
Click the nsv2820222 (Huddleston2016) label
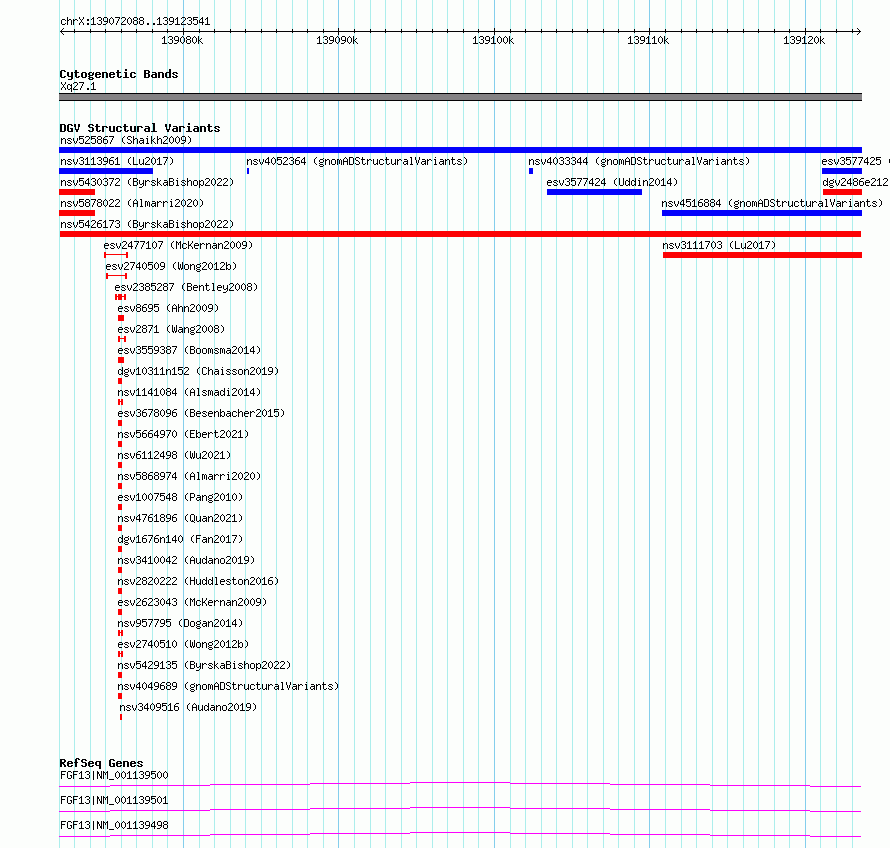(x=198, y=581)
